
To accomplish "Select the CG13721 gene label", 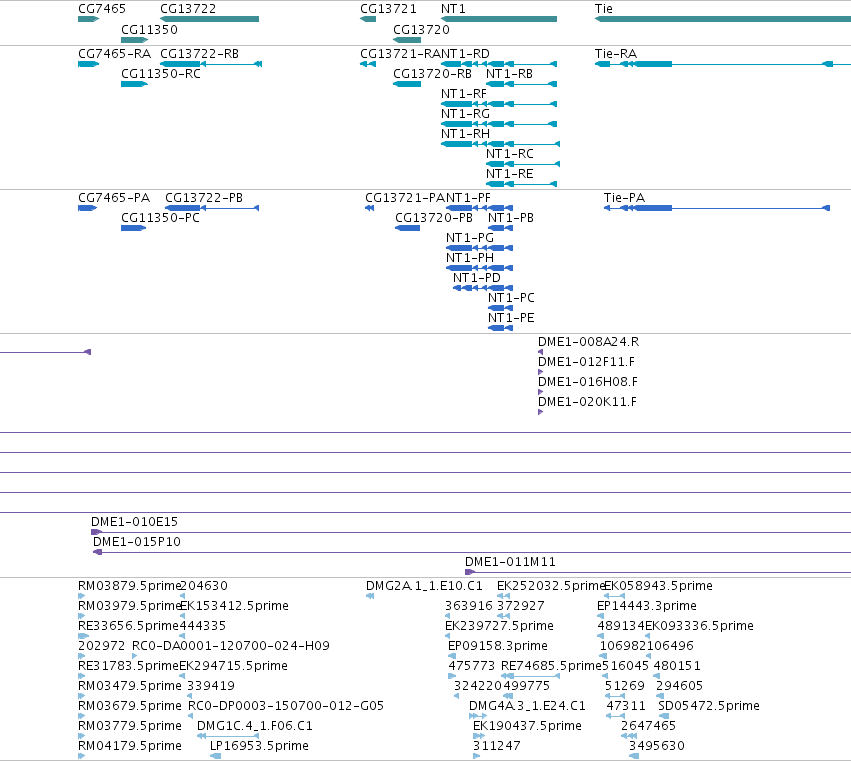I will (x=388, y=9).
